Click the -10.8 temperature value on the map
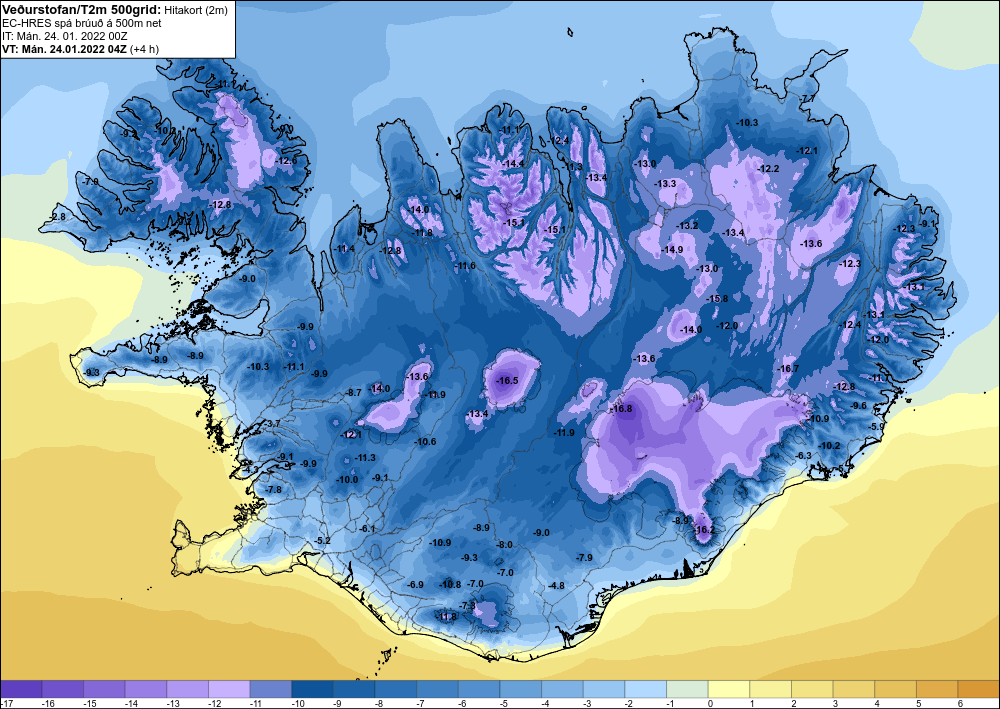 pos(450,585)
